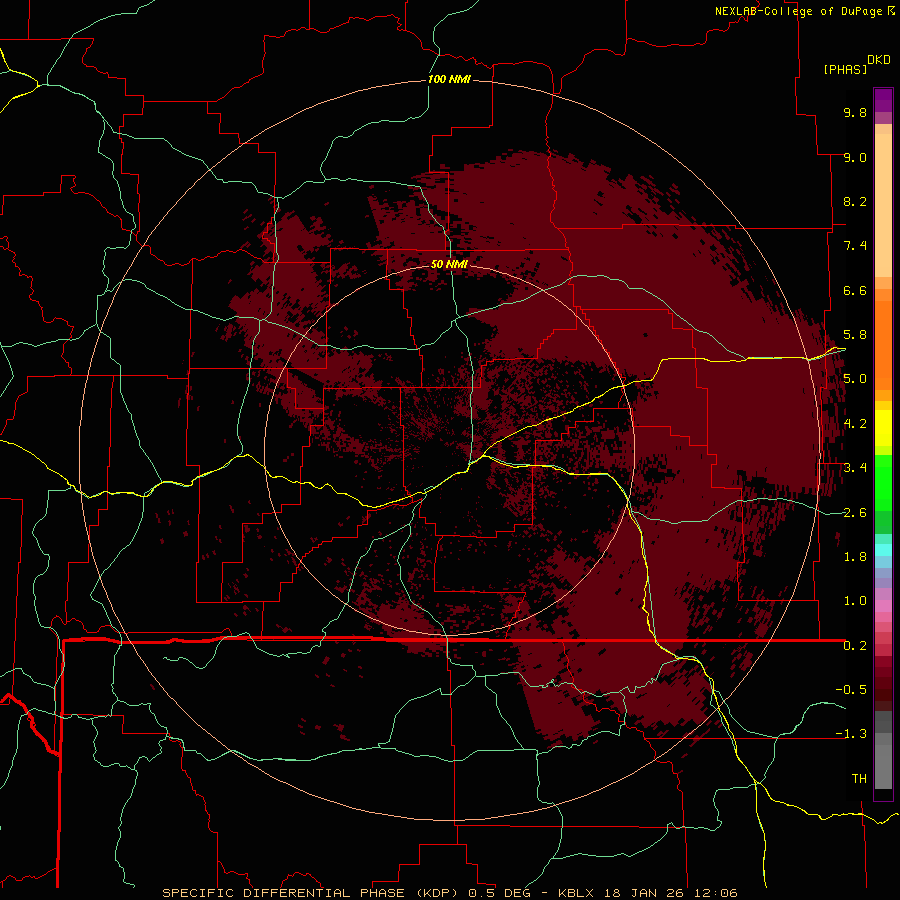
Task: Click the 9.0 value on color scale
Action: pos(855,157)
